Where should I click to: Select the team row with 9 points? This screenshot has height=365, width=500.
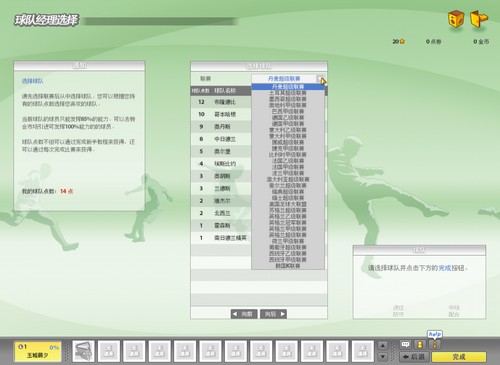[x=221, y=127]
